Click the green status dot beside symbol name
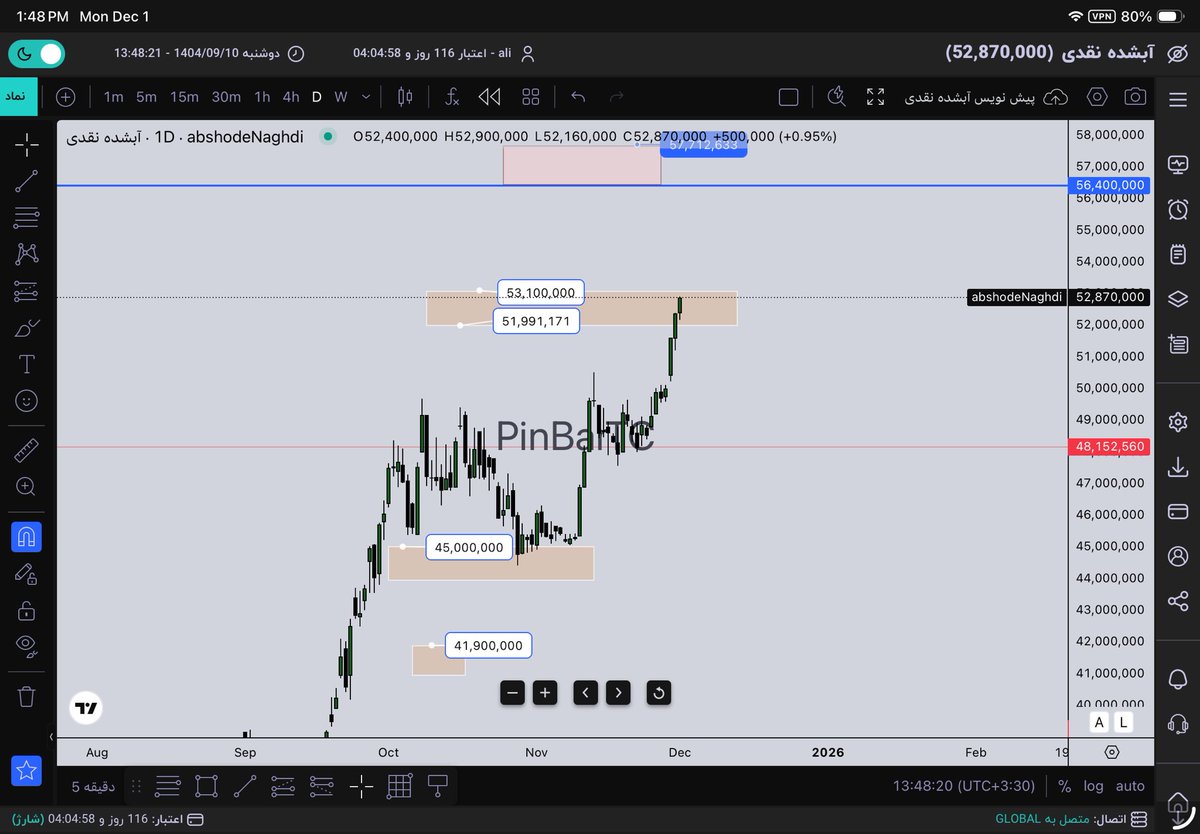This screenshot has height=834, width=1200. pyautogui.click(x=326, y=137)
